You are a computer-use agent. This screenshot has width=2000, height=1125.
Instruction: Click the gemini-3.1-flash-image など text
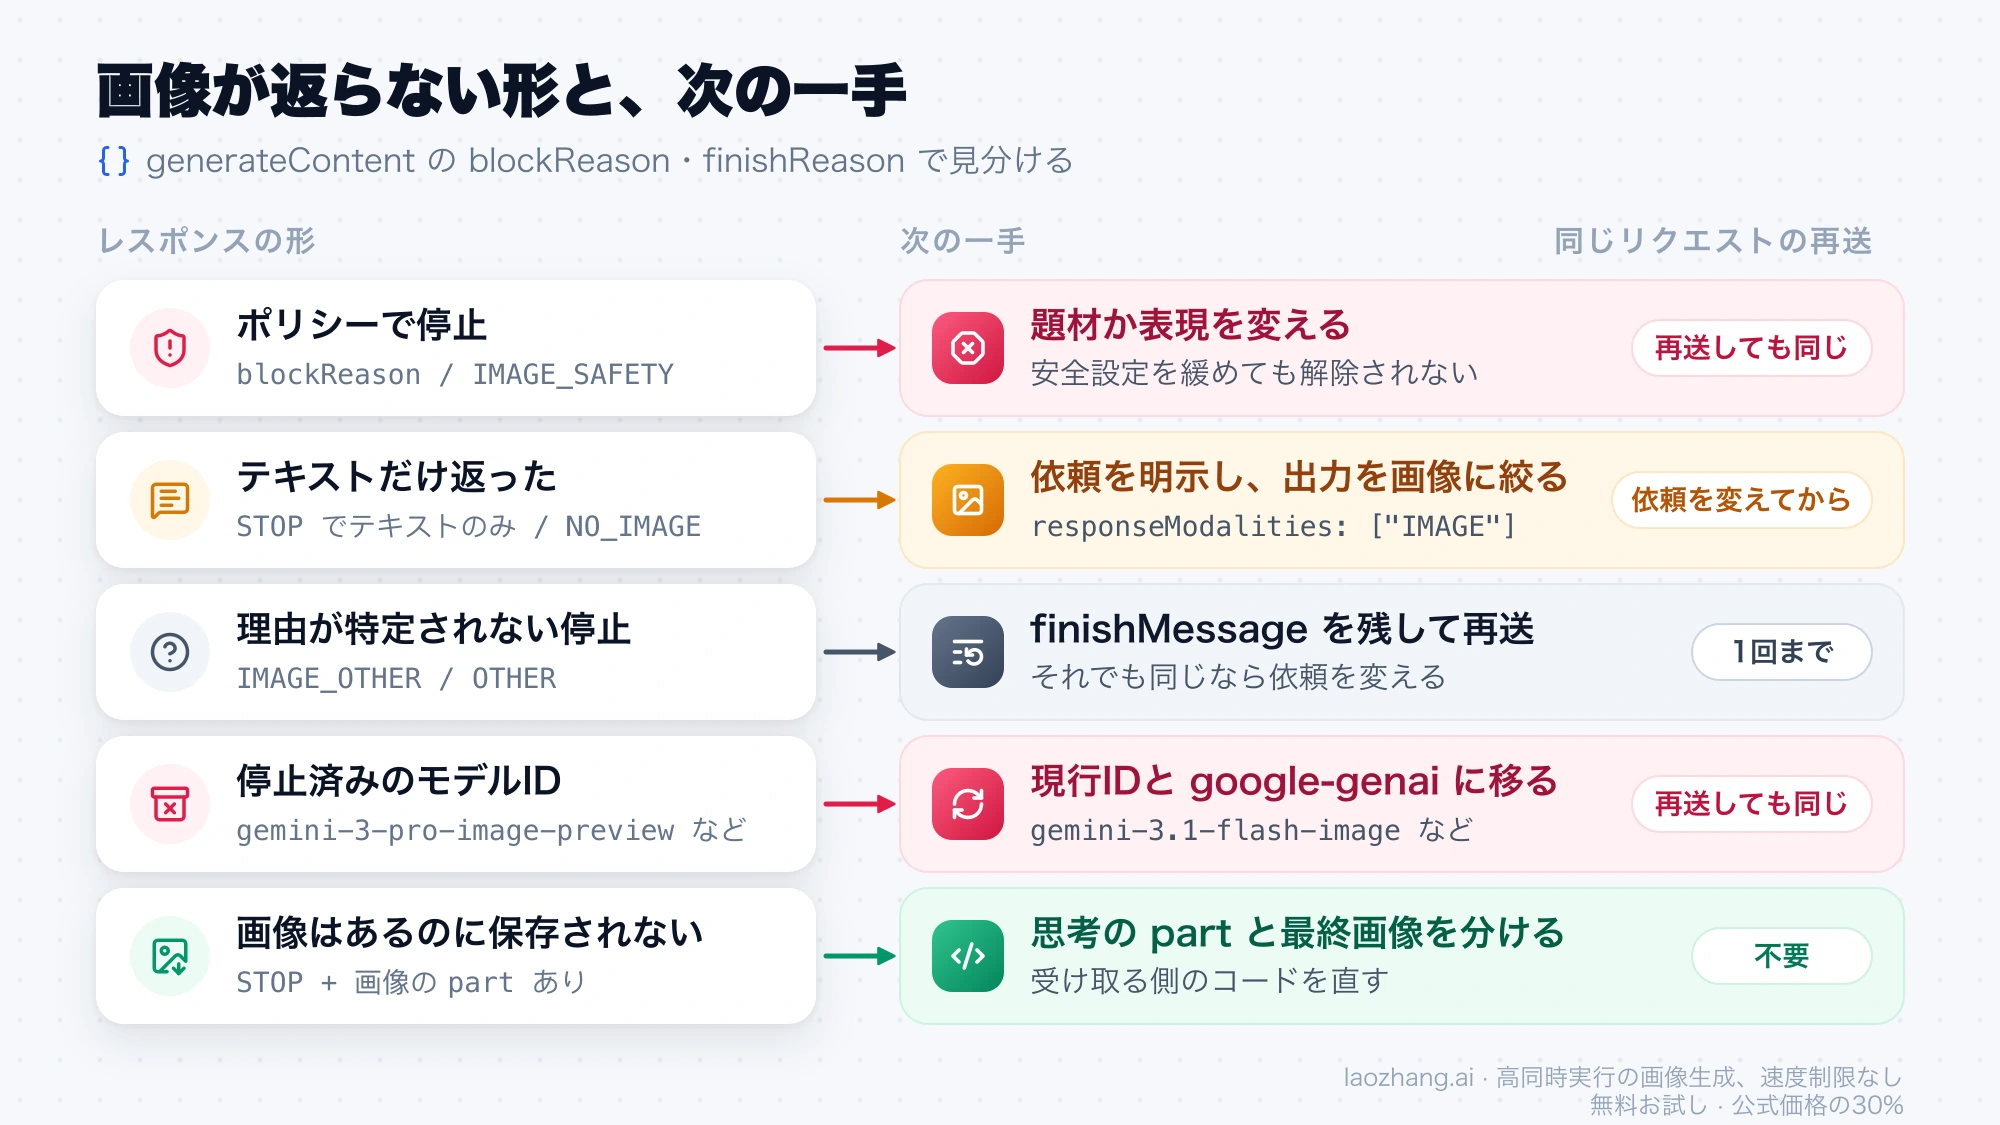click(1252, 830)
